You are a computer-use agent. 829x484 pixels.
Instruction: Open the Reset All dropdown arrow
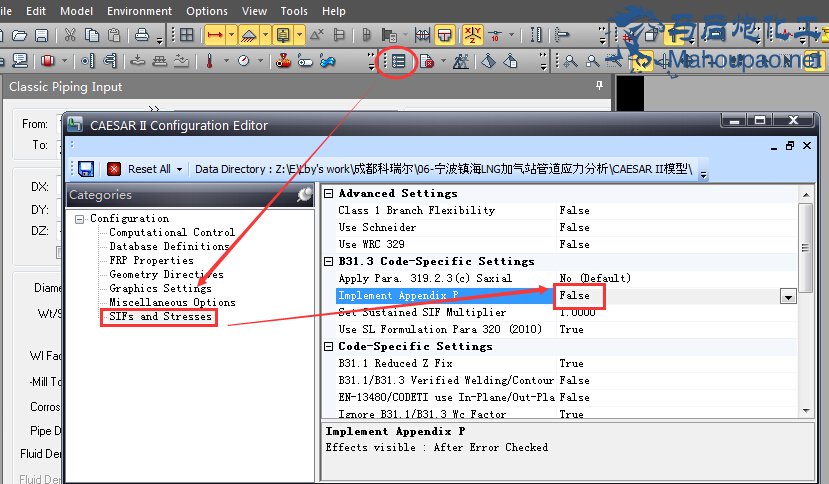179,169
